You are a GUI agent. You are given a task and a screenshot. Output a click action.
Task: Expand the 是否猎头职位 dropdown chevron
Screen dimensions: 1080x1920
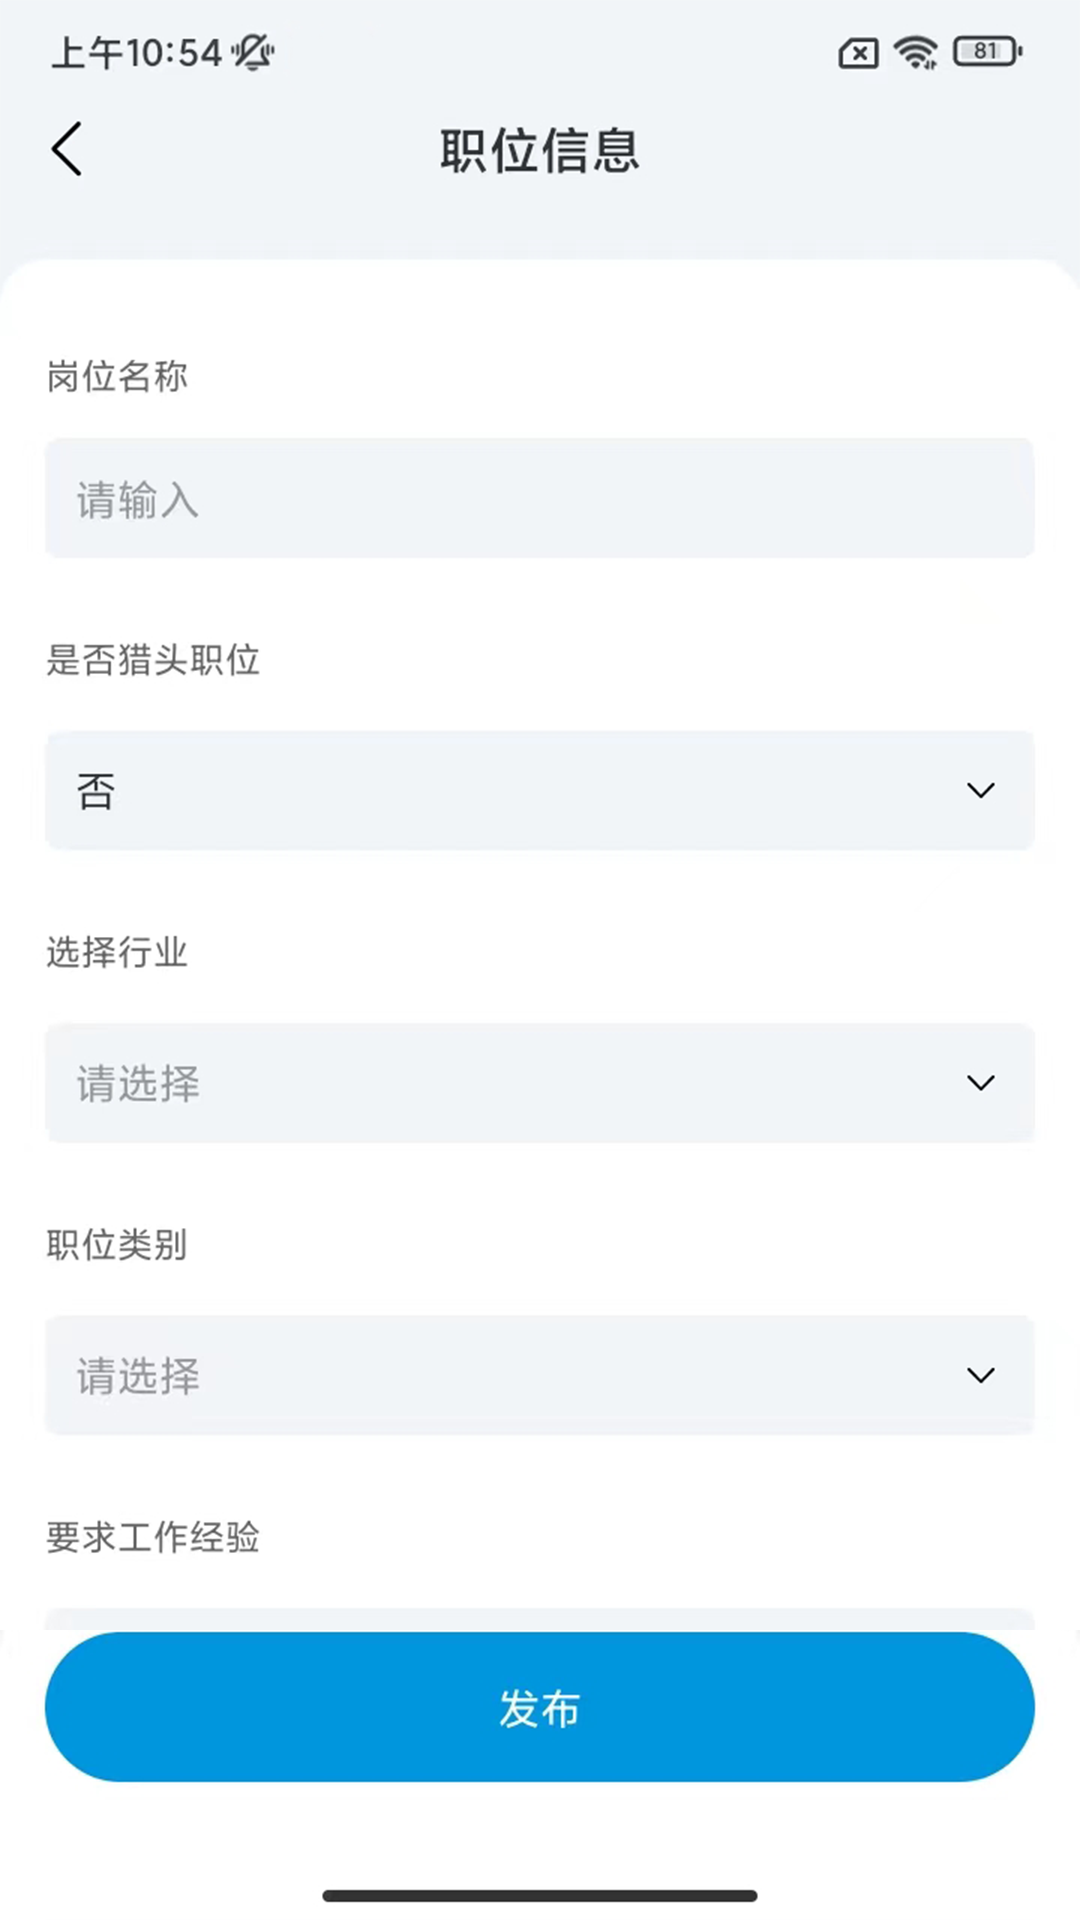981,791
